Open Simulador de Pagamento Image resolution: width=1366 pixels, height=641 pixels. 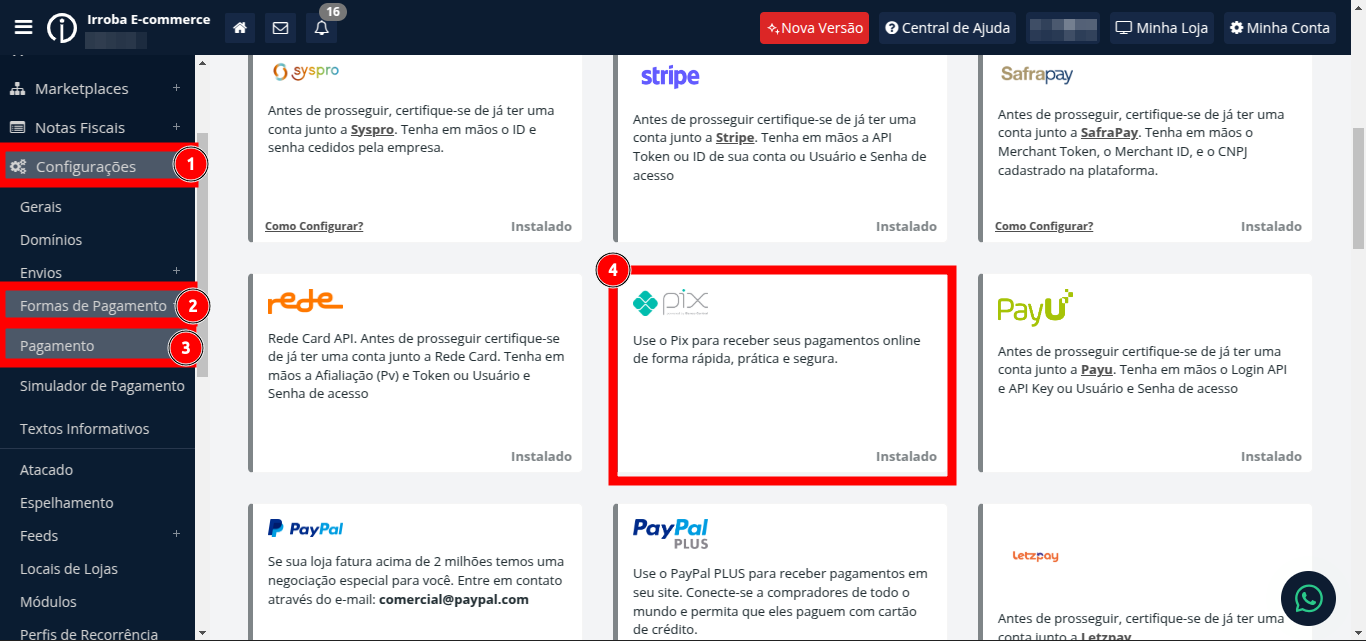(102, 386)
